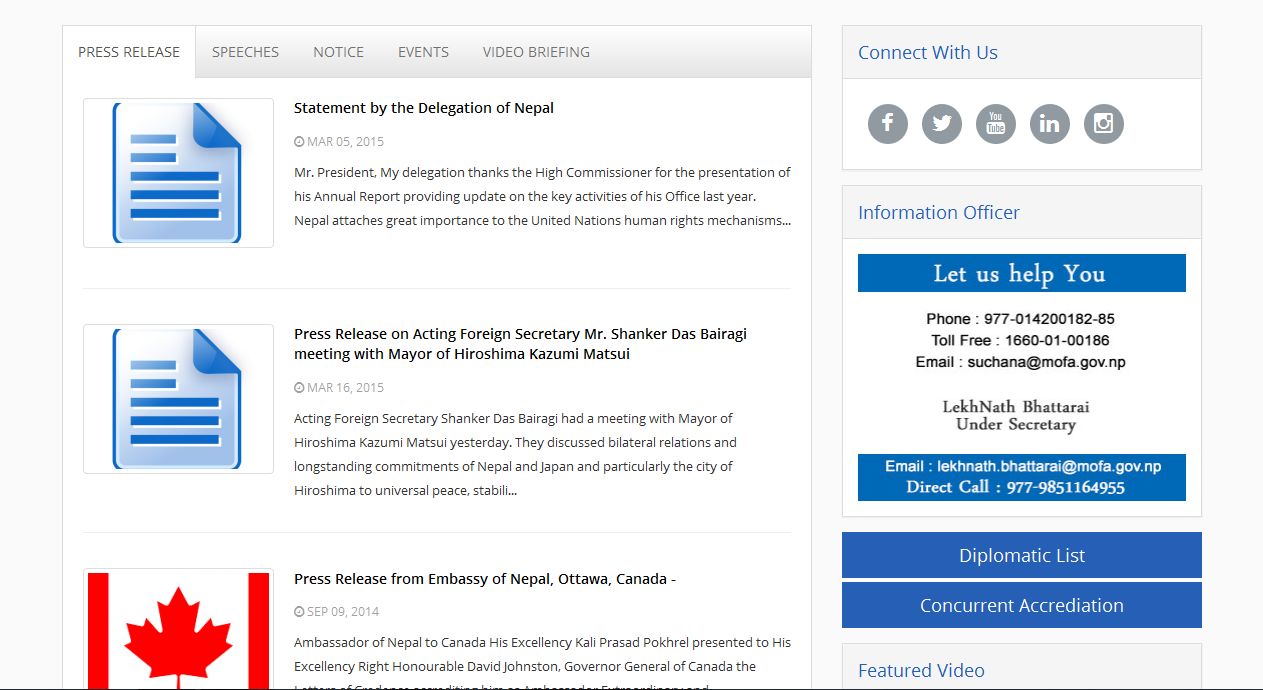1263x690 pixels.
Task: Click the document icon beside Hiroshima press release
Action: tap(178, 399)
